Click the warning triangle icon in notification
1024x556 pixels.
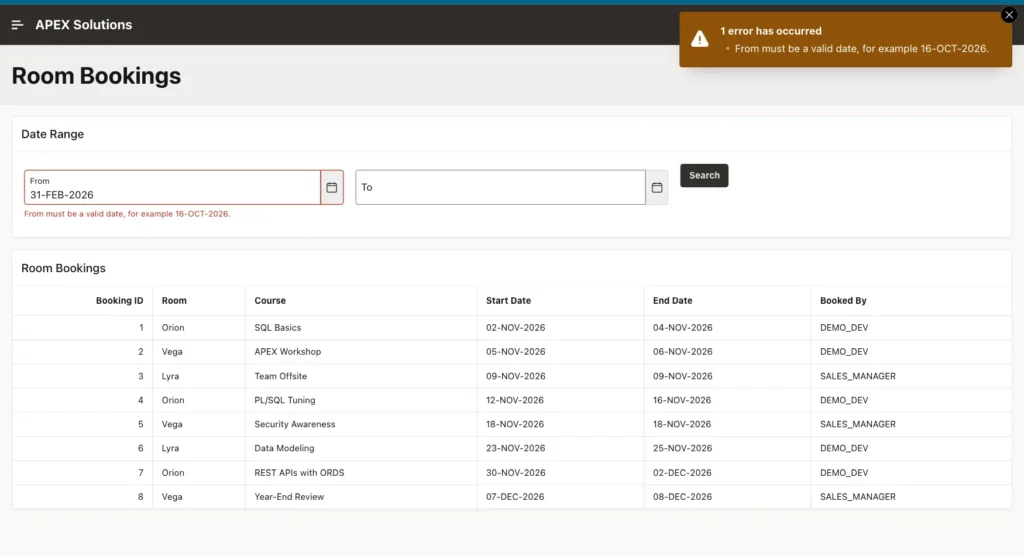click(x=699, y=39)
